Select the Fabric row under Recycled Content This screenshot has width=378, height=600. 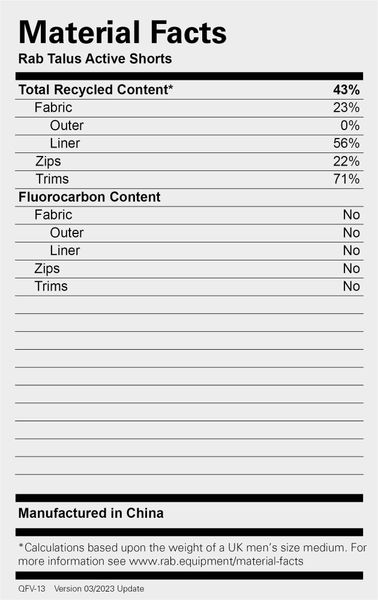point(189,108)
